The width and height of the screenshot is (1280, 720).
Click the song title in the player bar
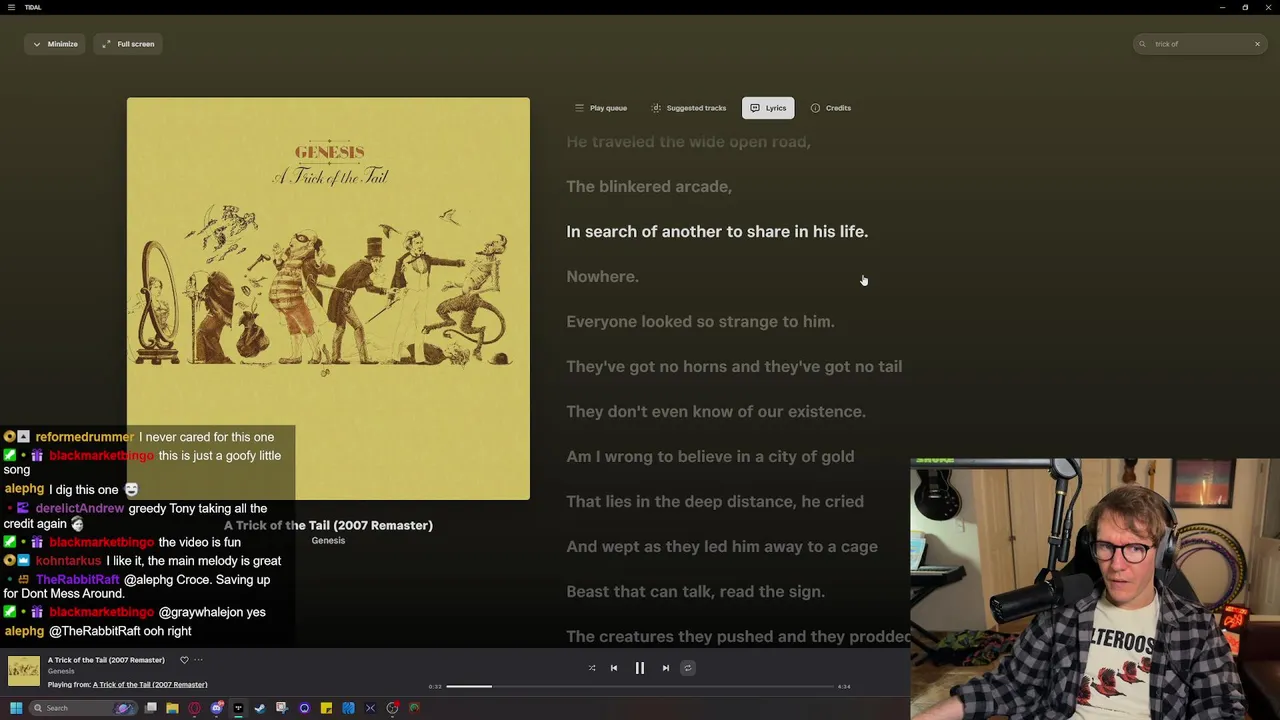(106, 660)
